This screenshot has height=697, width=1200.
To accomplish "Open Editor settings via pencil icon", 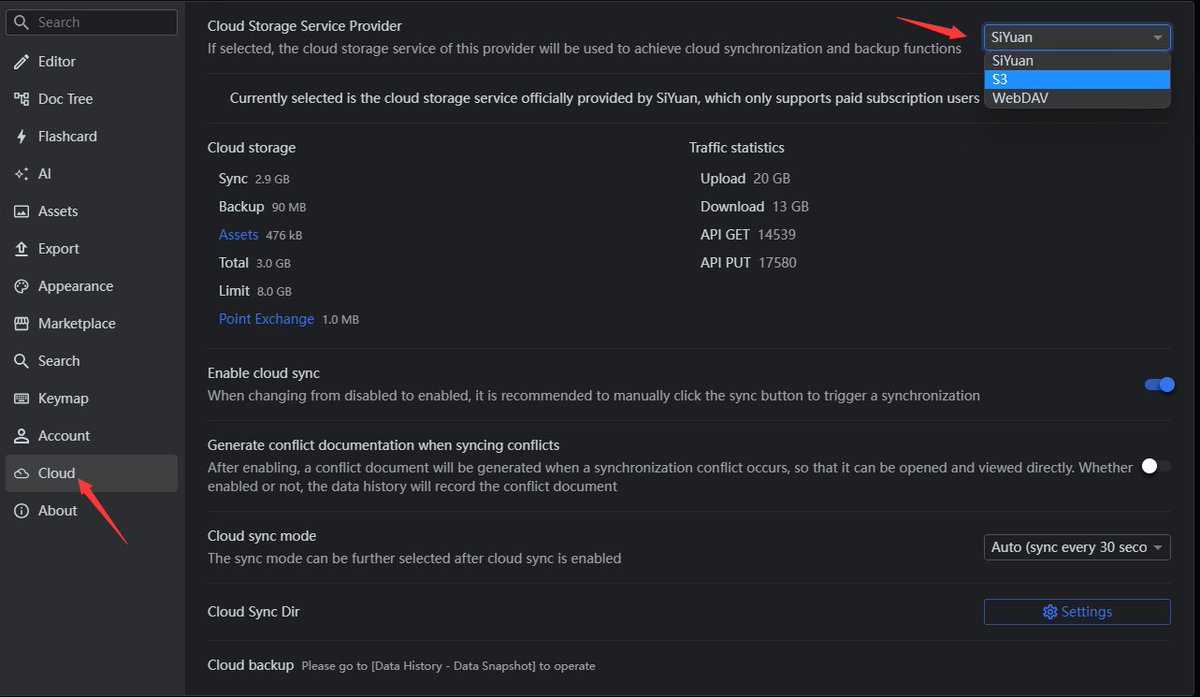I will [x=20, y=62].
